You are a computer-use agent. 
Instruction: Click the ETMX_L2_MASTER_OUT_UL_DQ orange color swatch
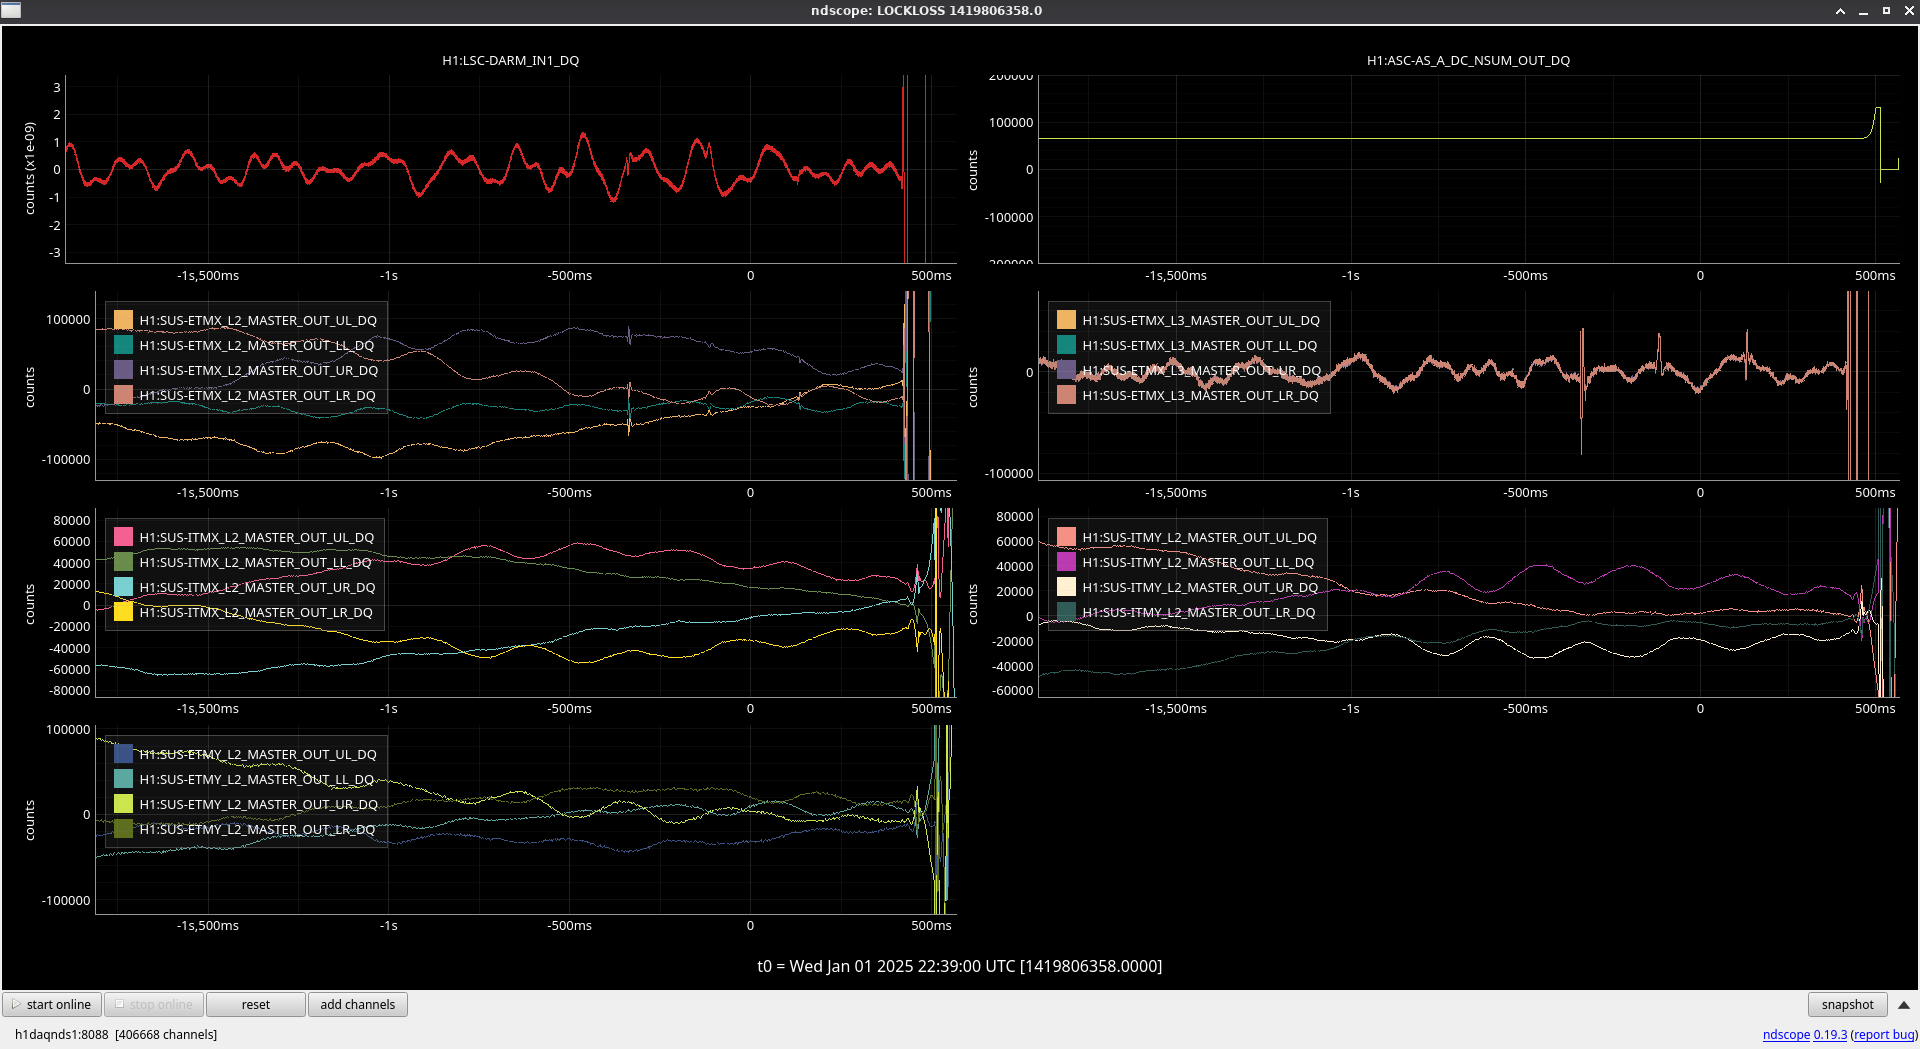point(123,320)
